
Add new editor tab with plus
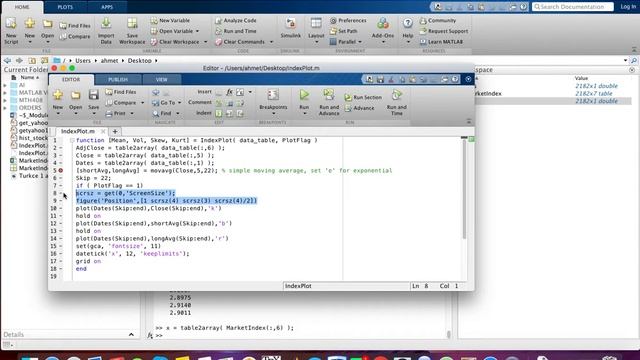(115, 131)
